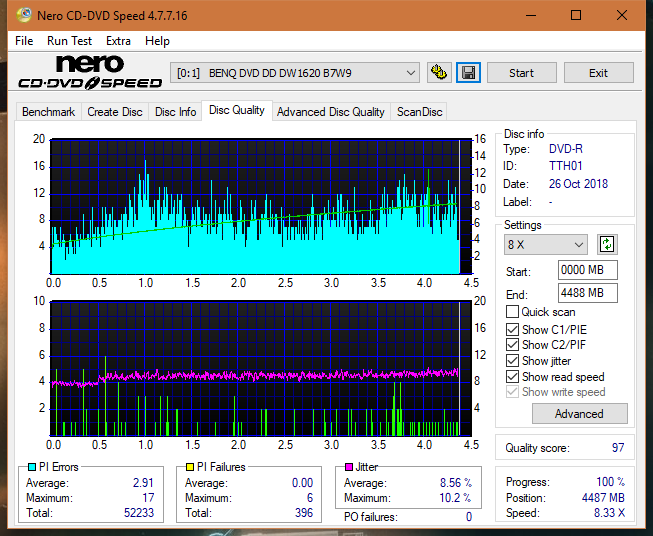Click the drive options icon next to drive selector
This screenshot has width=653, height=536.
pyautogui.click(x=439, y=73)
